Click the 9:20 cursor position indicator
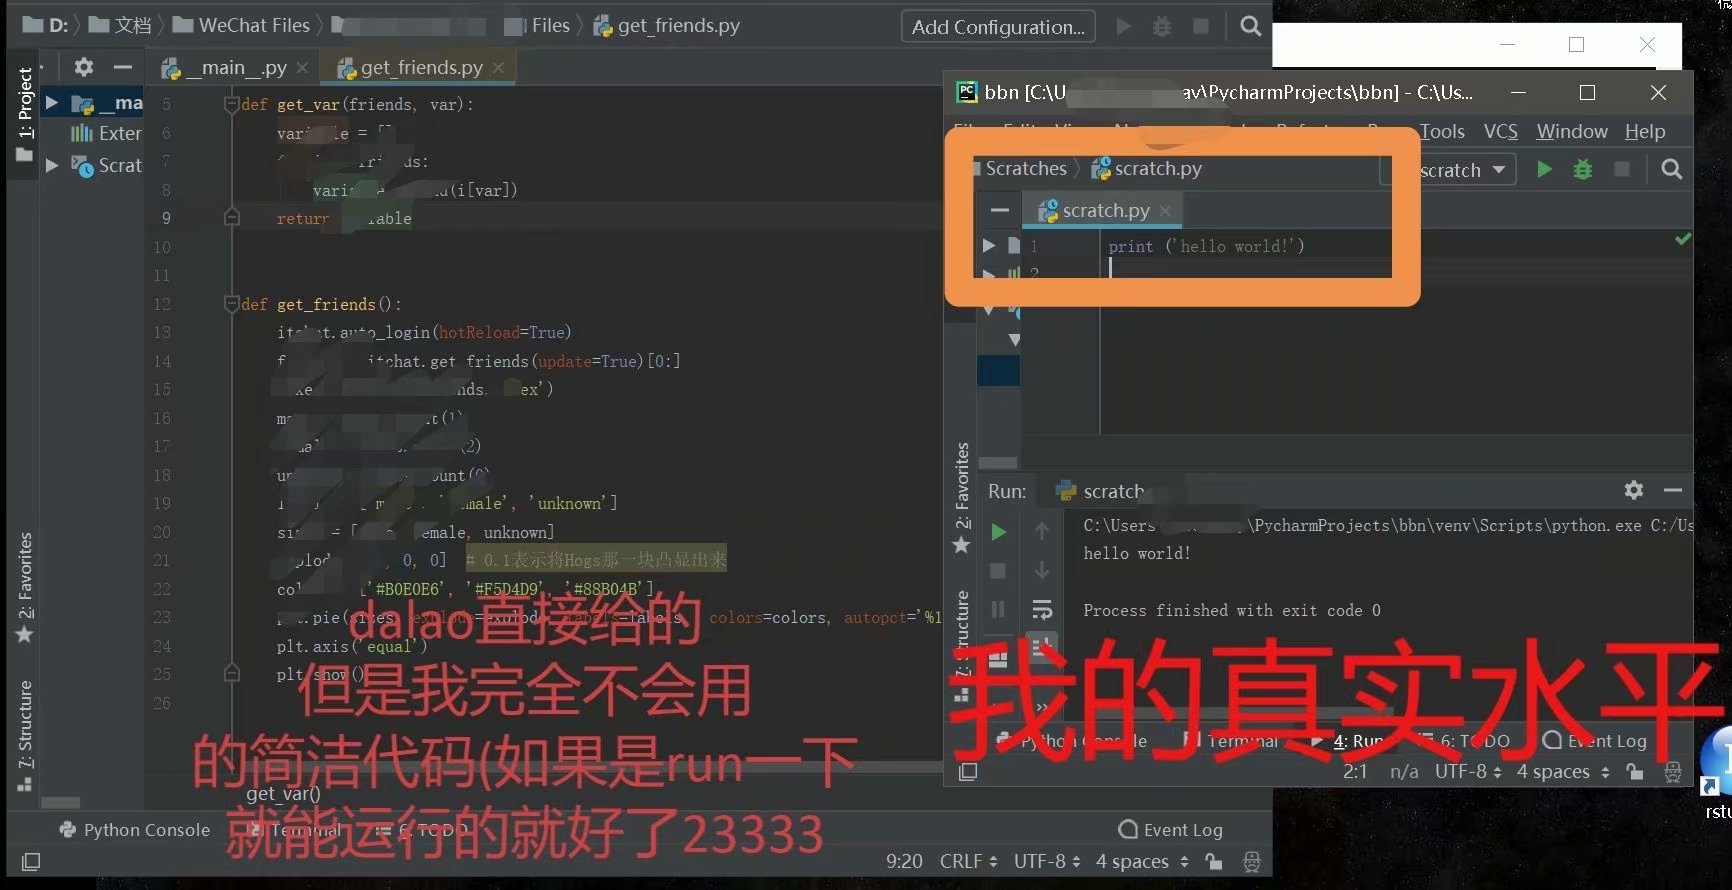Viewport: 1732px width, 890px height. point(904,861)
